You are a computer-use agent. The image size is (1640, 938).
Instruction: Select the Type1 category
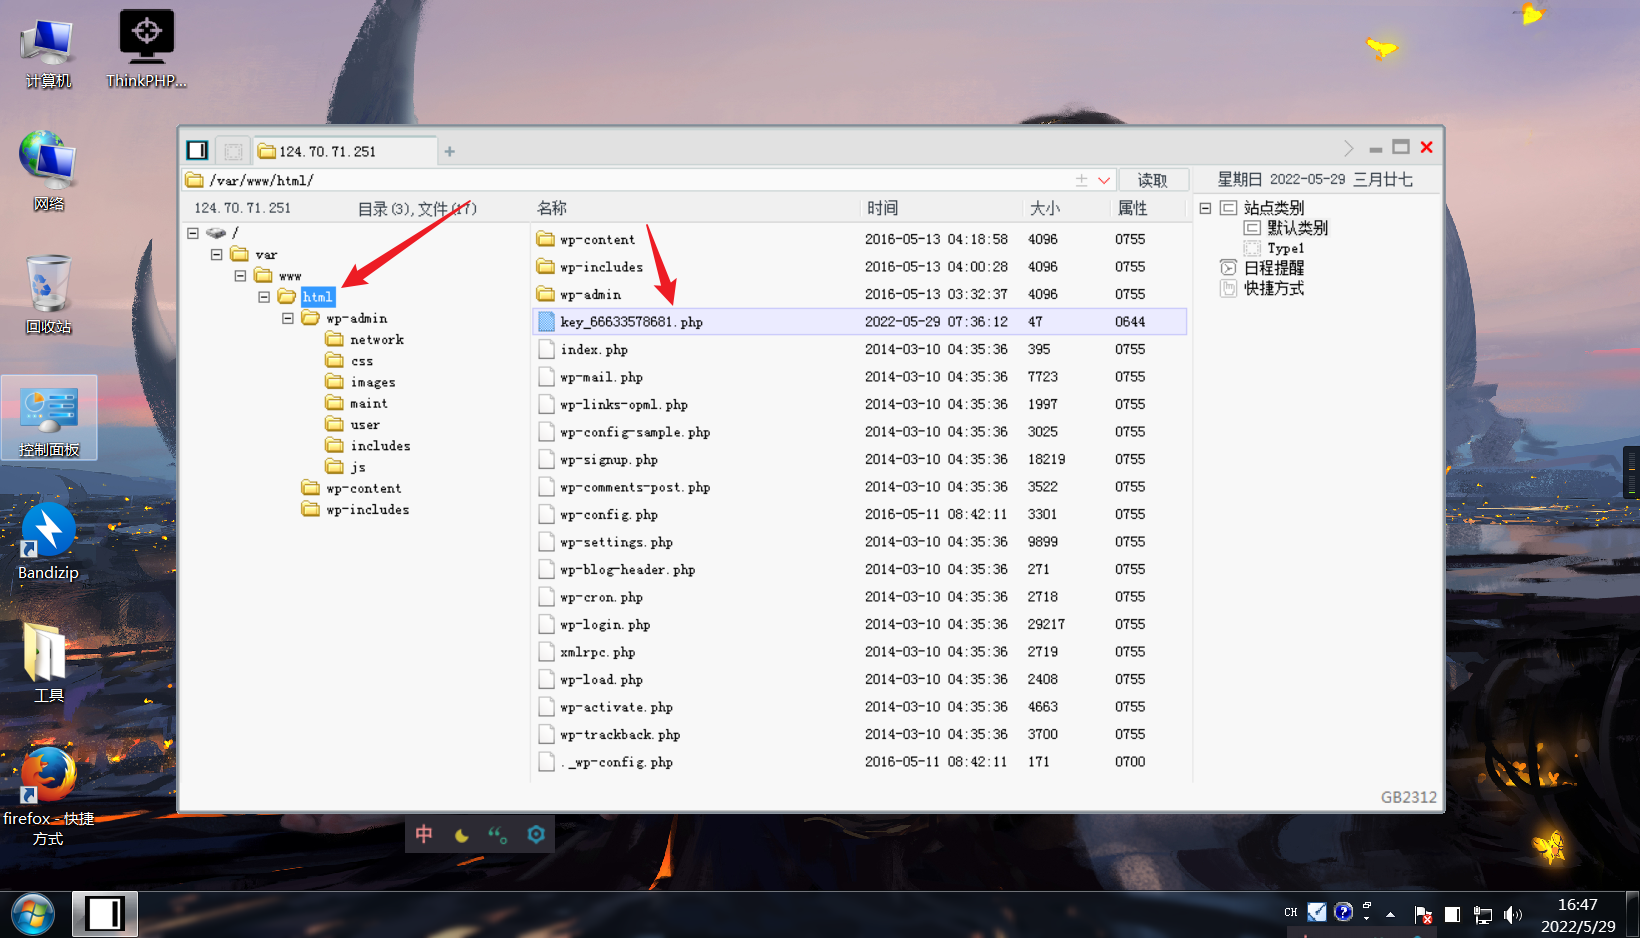coord(1275,248)
